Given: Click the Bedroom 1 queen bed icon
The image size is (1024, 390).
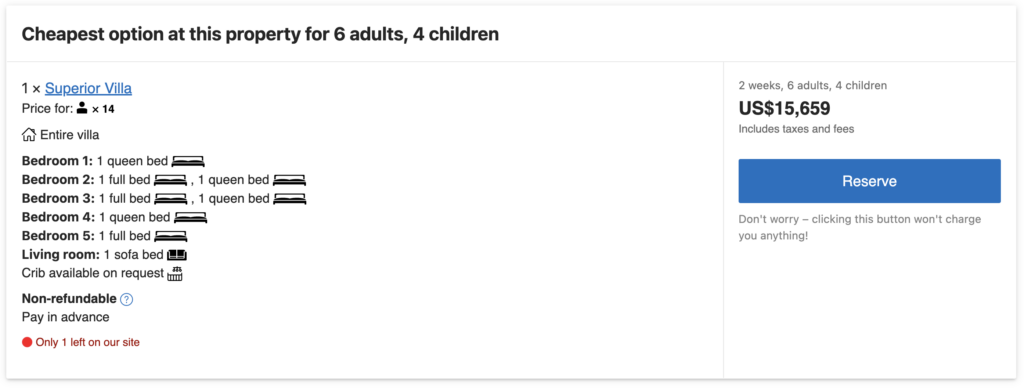Looking at the screenshot, I should pyautogui.click(x=188, y=161).
